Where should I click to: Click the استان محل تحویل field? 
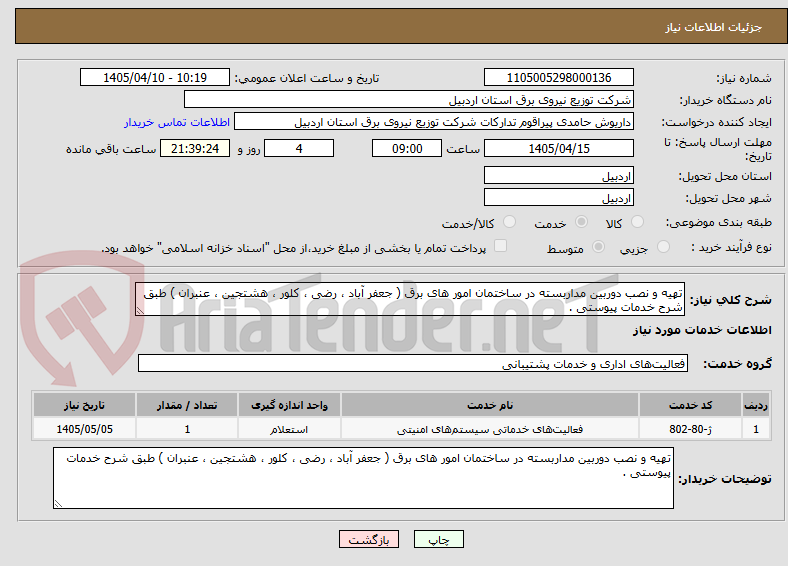click(x=559, y=175)
